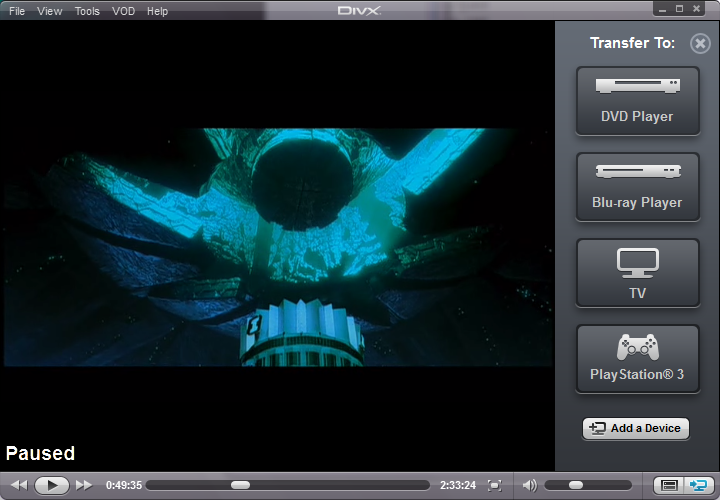Close the Transfer To panel
The image size is (720, 501).
tap(700, 44)
